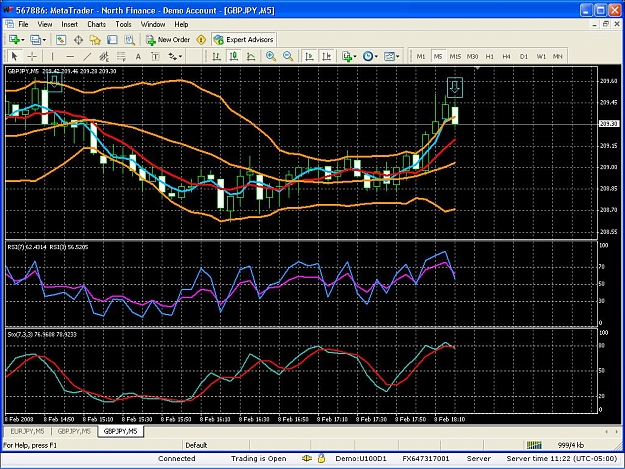Open the Tools menu

[x=123, y=24]
